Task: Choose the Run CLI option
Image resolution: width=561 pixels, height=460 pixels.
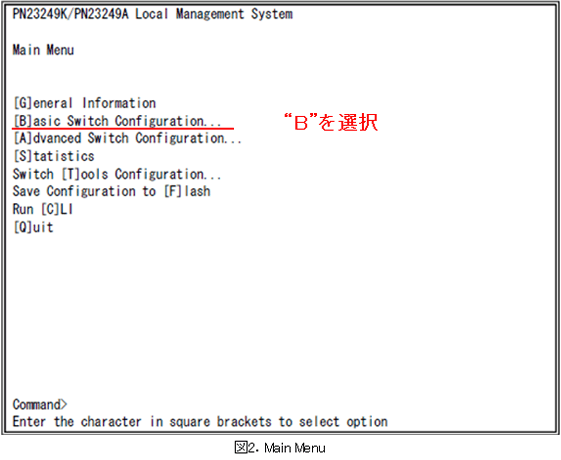Action: coord(43,209)
